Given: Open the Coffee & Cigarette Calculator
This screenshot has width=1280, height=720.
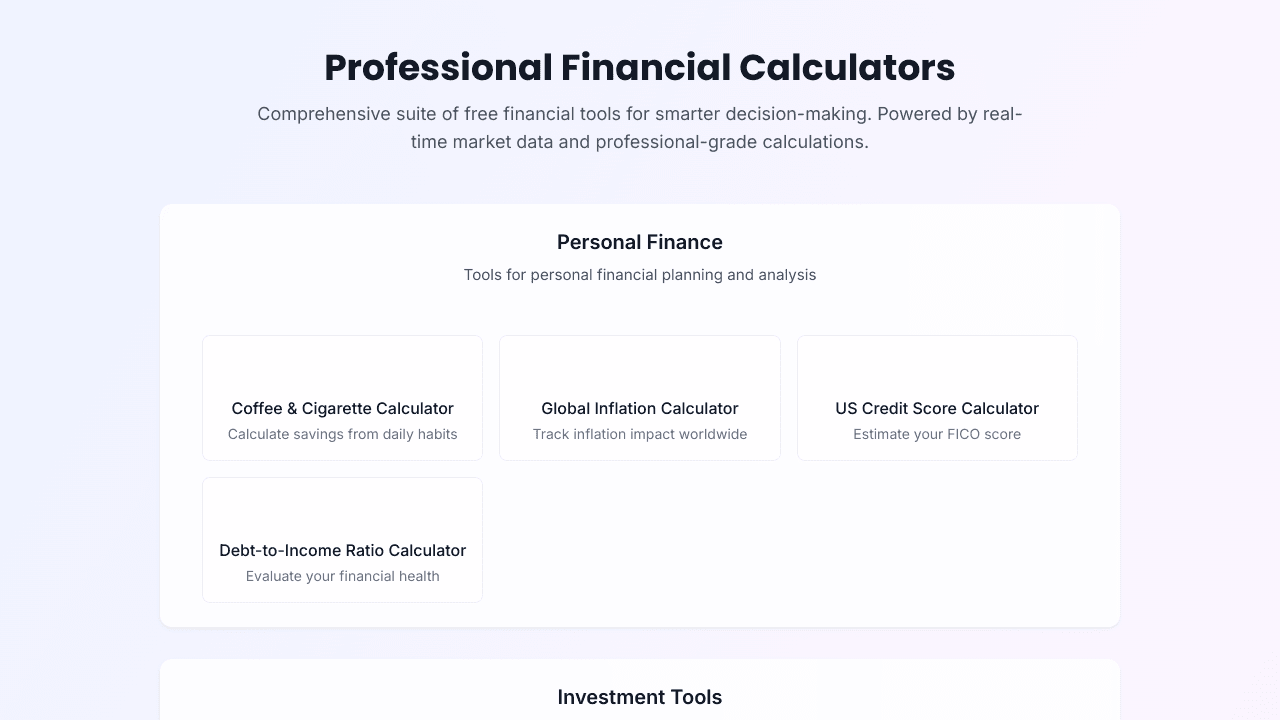Looking at the screenshot, I should 342,397.
